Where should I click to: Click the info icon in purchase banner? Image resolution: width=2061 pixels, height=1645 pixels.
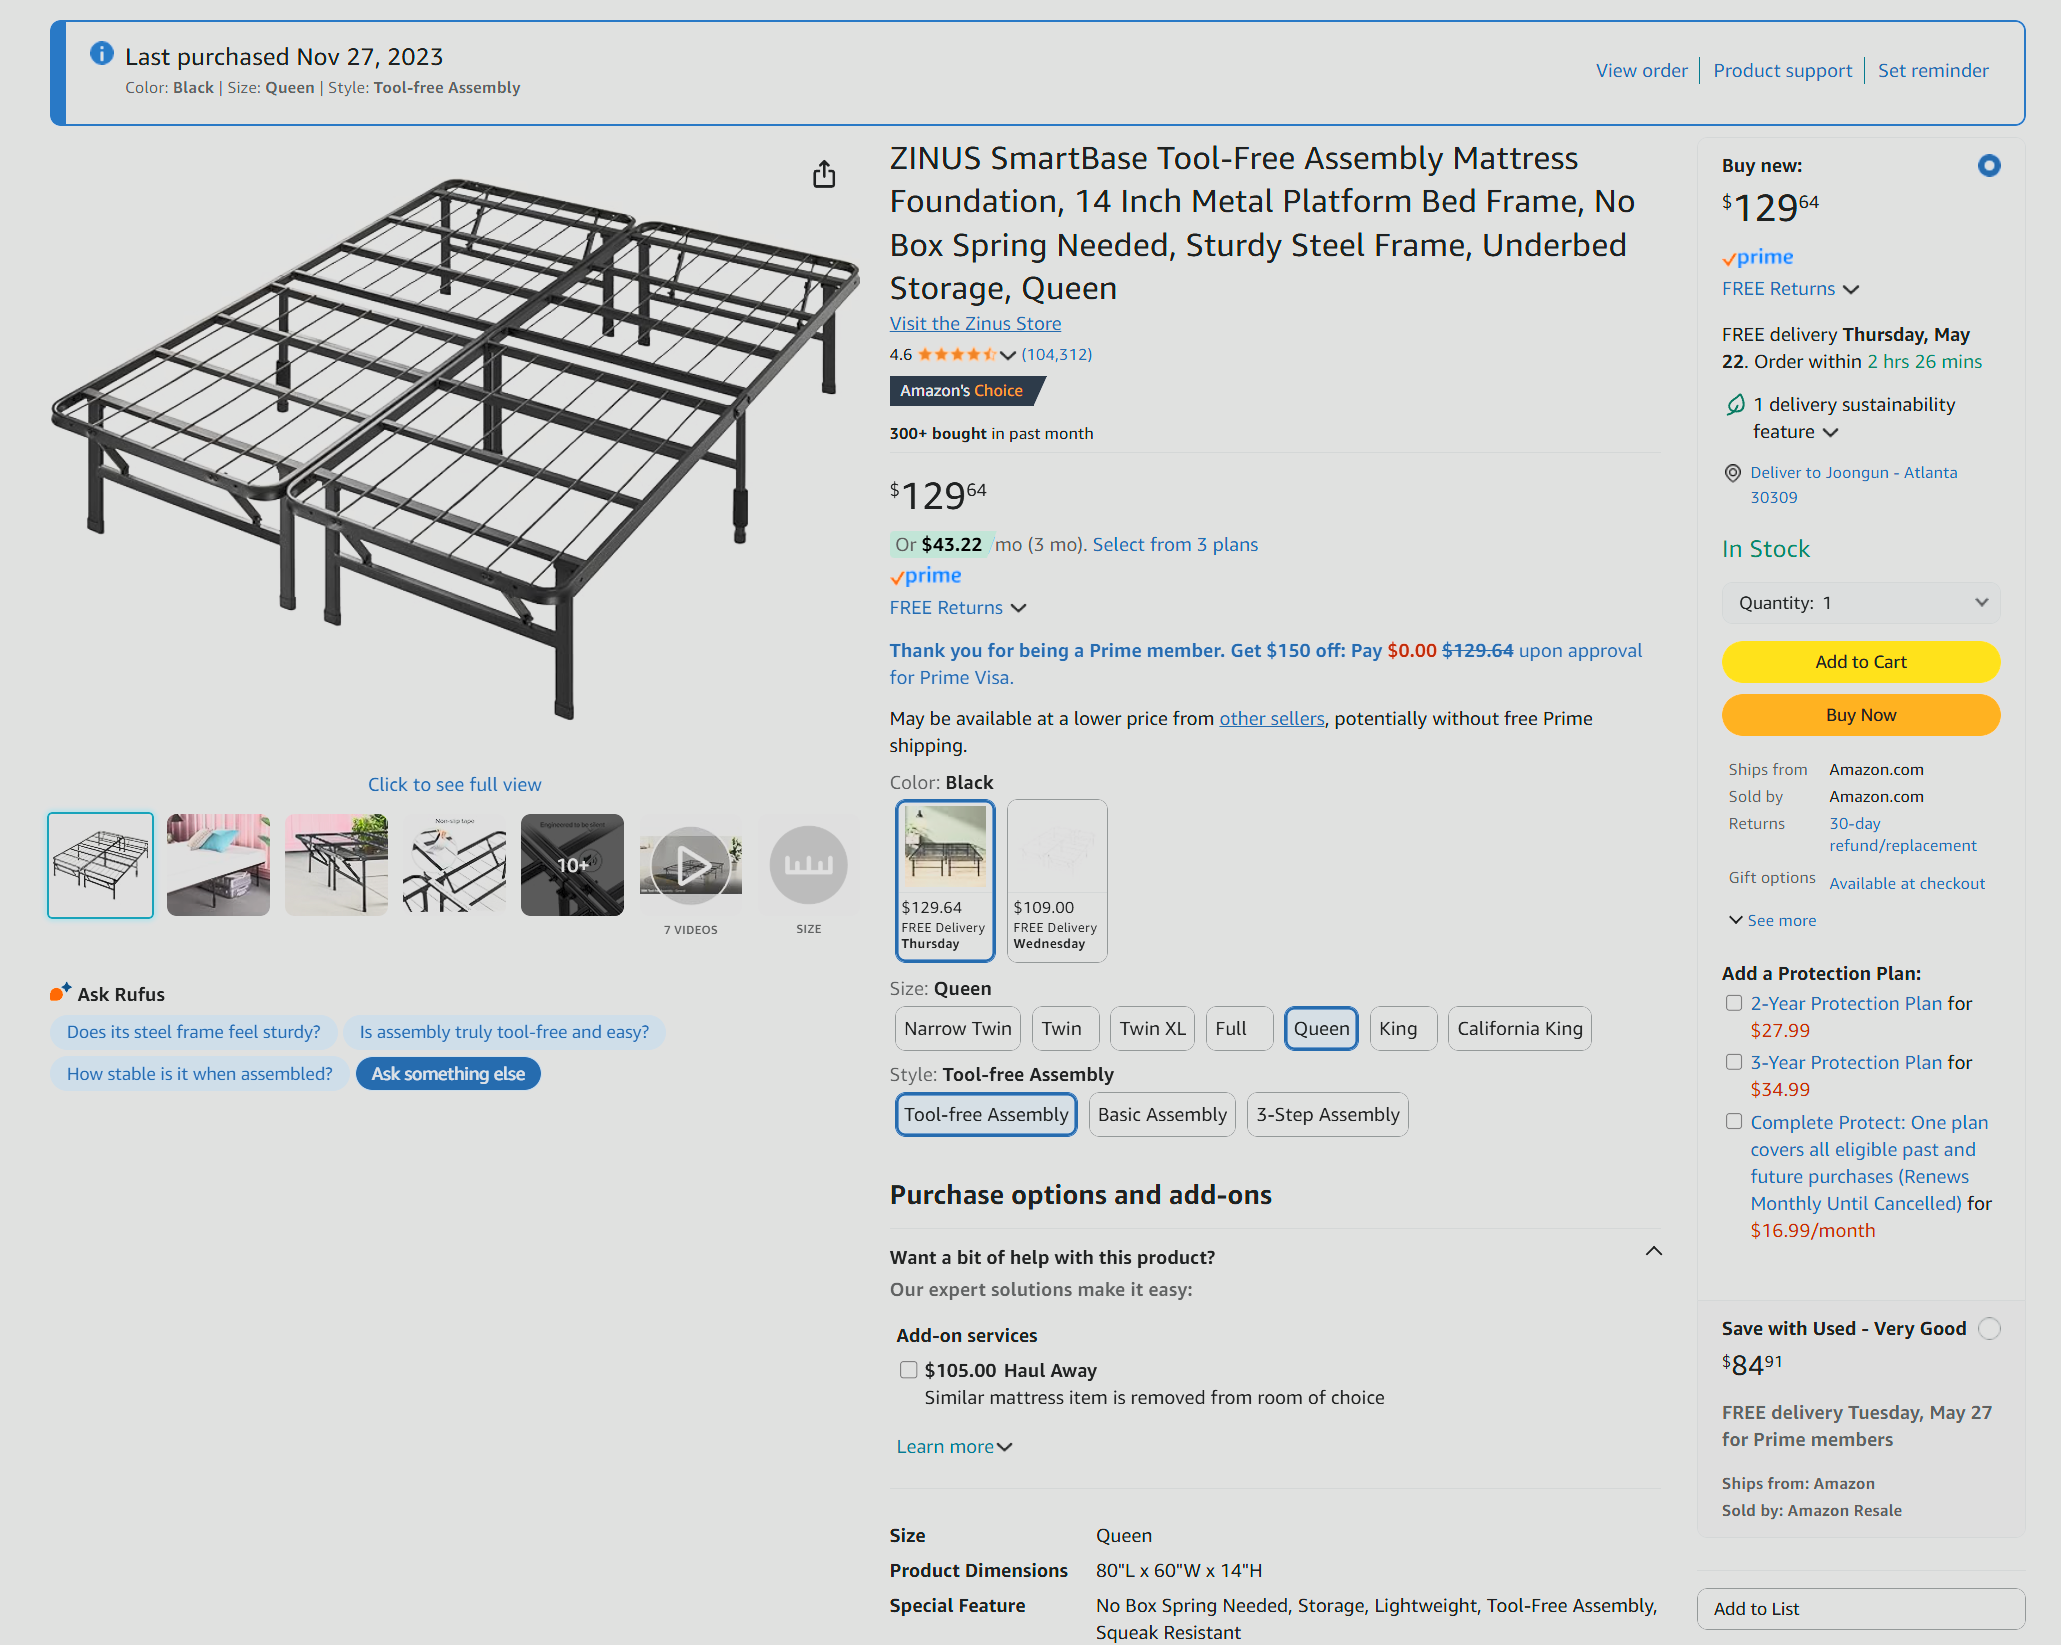pos(101,54)
